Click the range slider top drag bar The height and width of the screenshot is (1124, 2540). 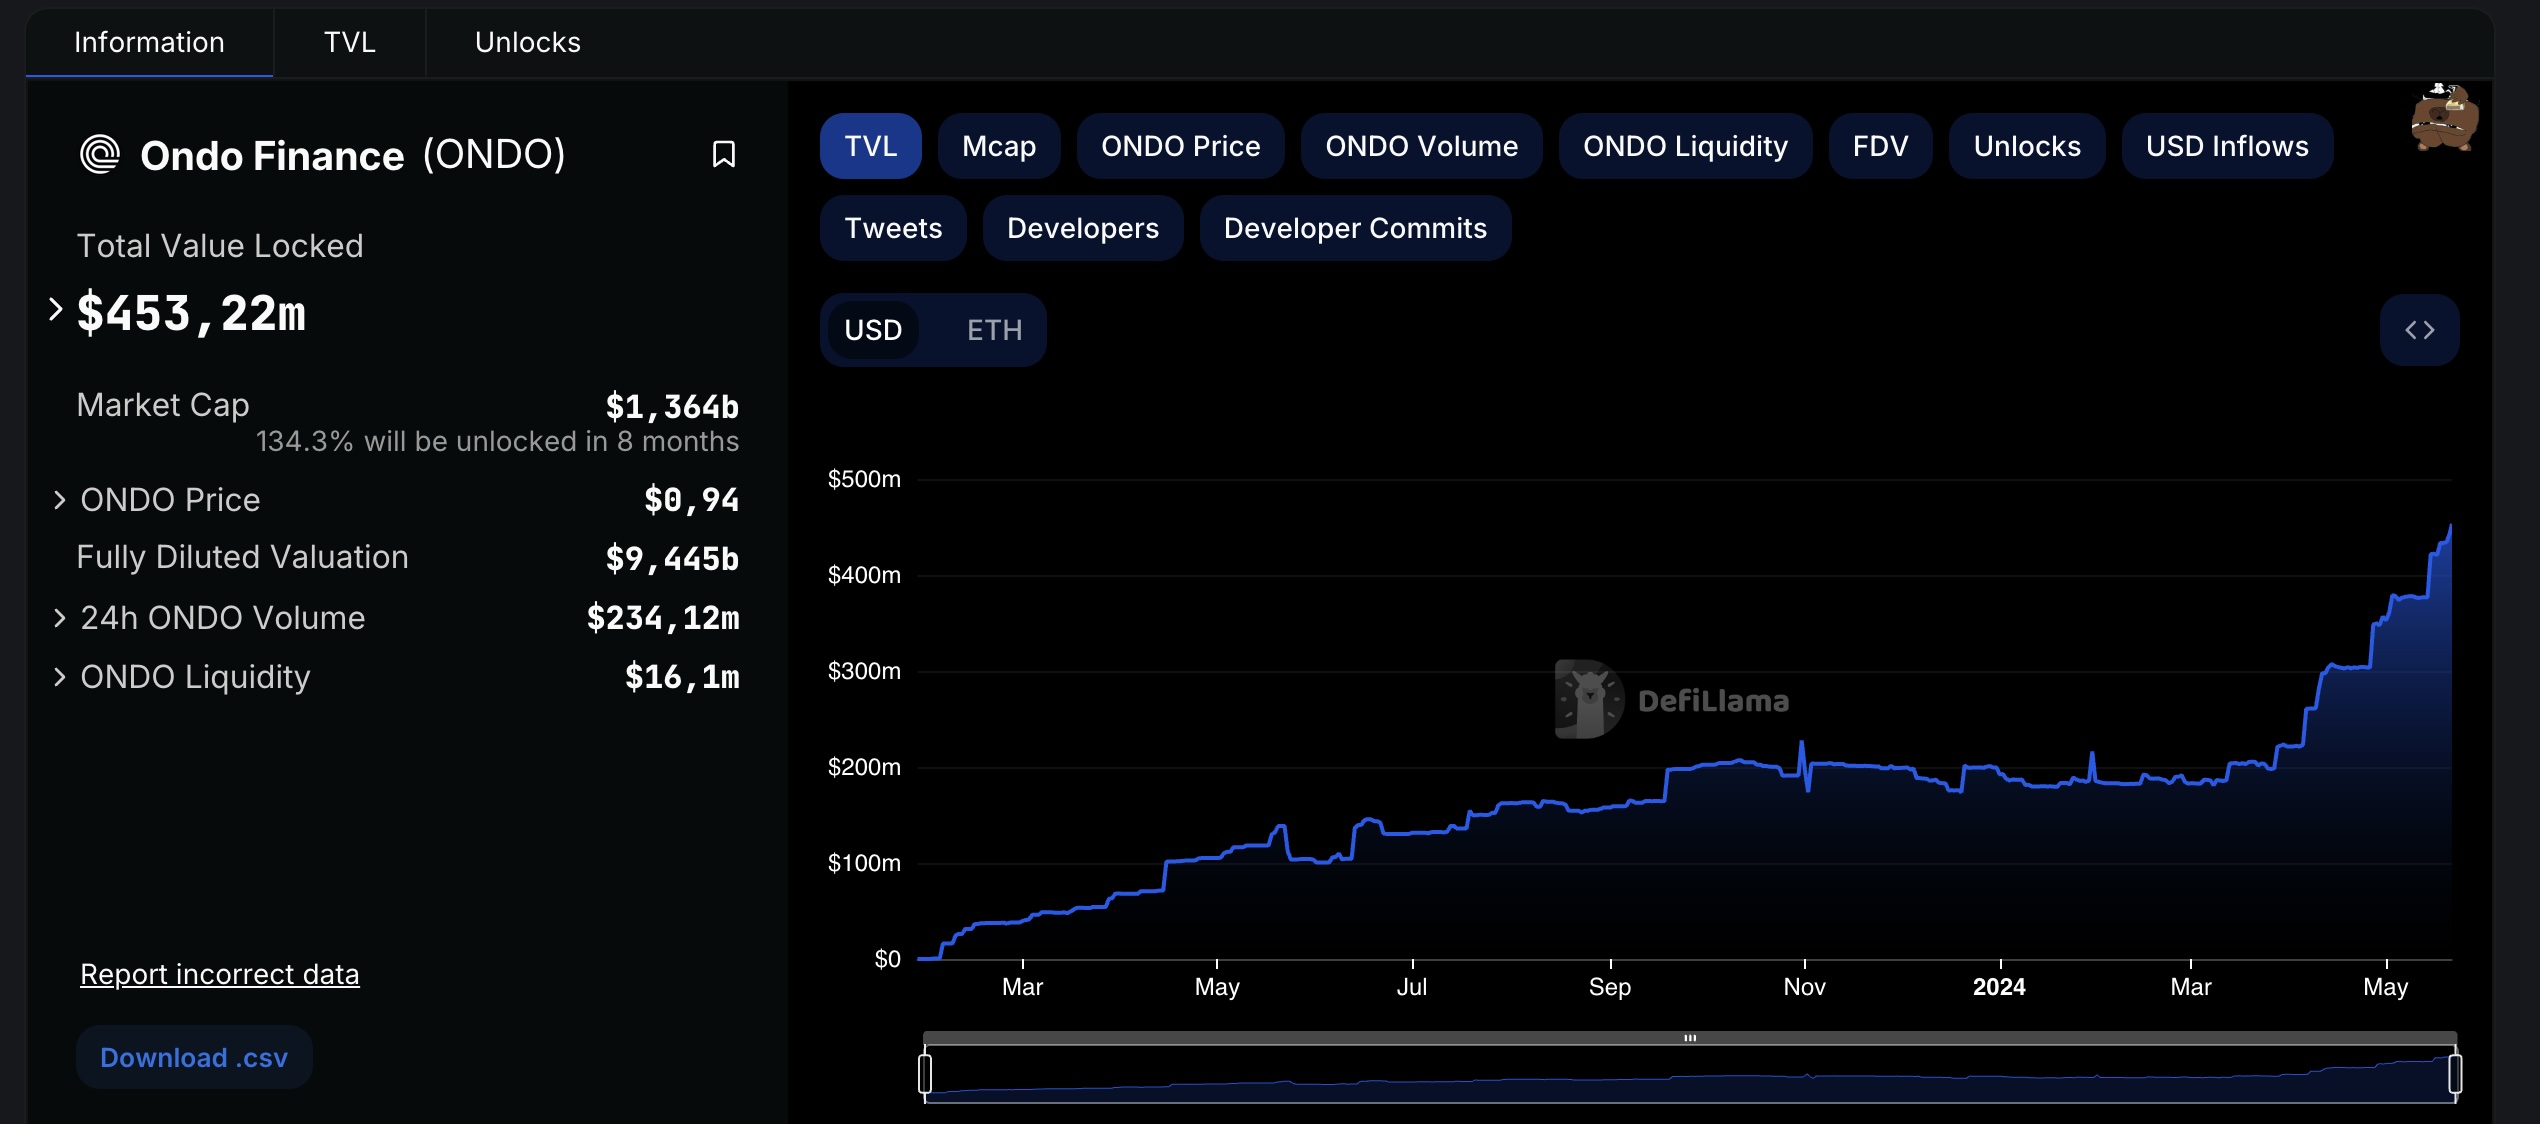click(1690, 1038)
